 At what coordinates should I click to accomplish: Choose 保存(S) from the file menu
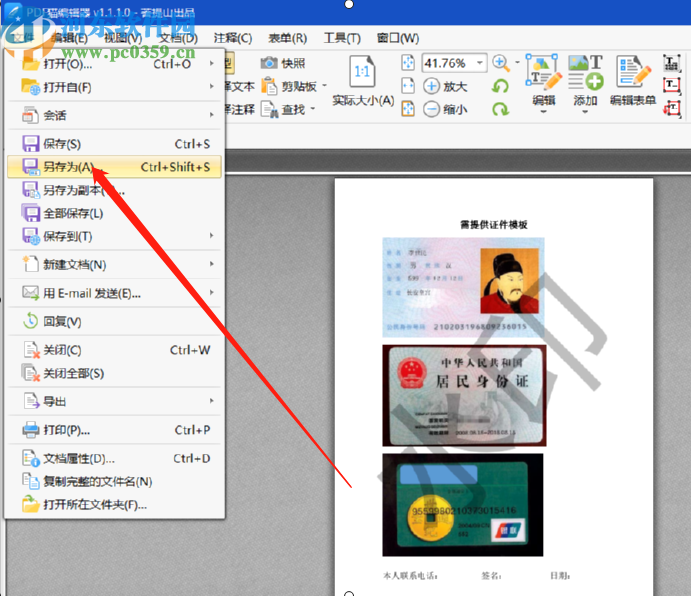pos(115,144)
